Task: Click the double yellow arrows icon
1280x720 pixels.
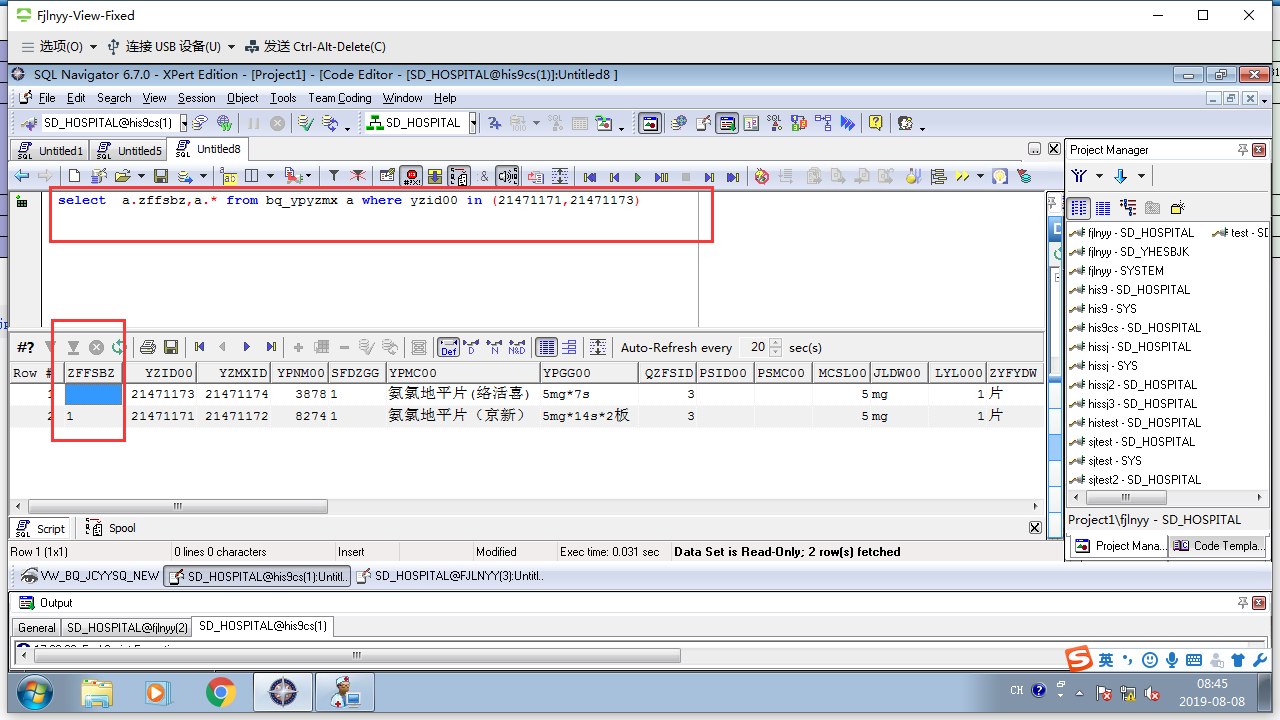Action: [x=961, y=176]
